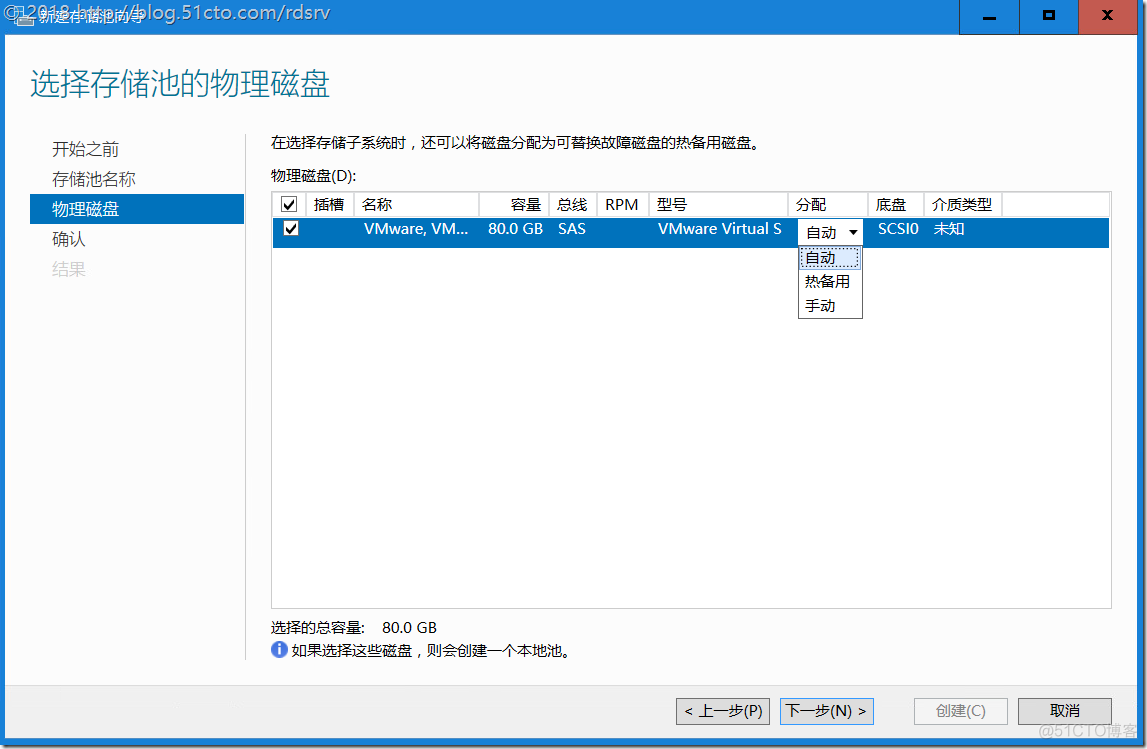The width and height of the screenshot is (1147, 749).
Task: Close the storage pool wizard window
Action: tap(1107, 16)
